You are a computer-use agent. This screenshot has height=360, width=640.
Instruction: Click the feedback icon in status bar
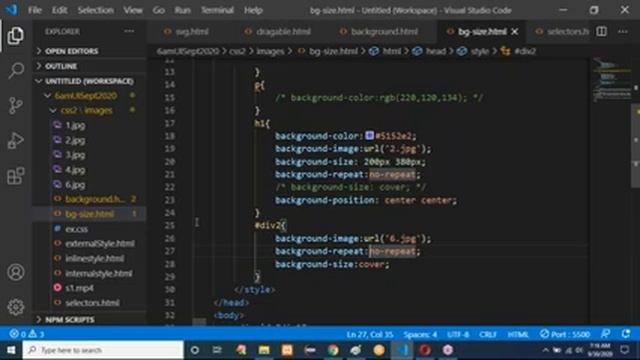(x=605, y=334)
